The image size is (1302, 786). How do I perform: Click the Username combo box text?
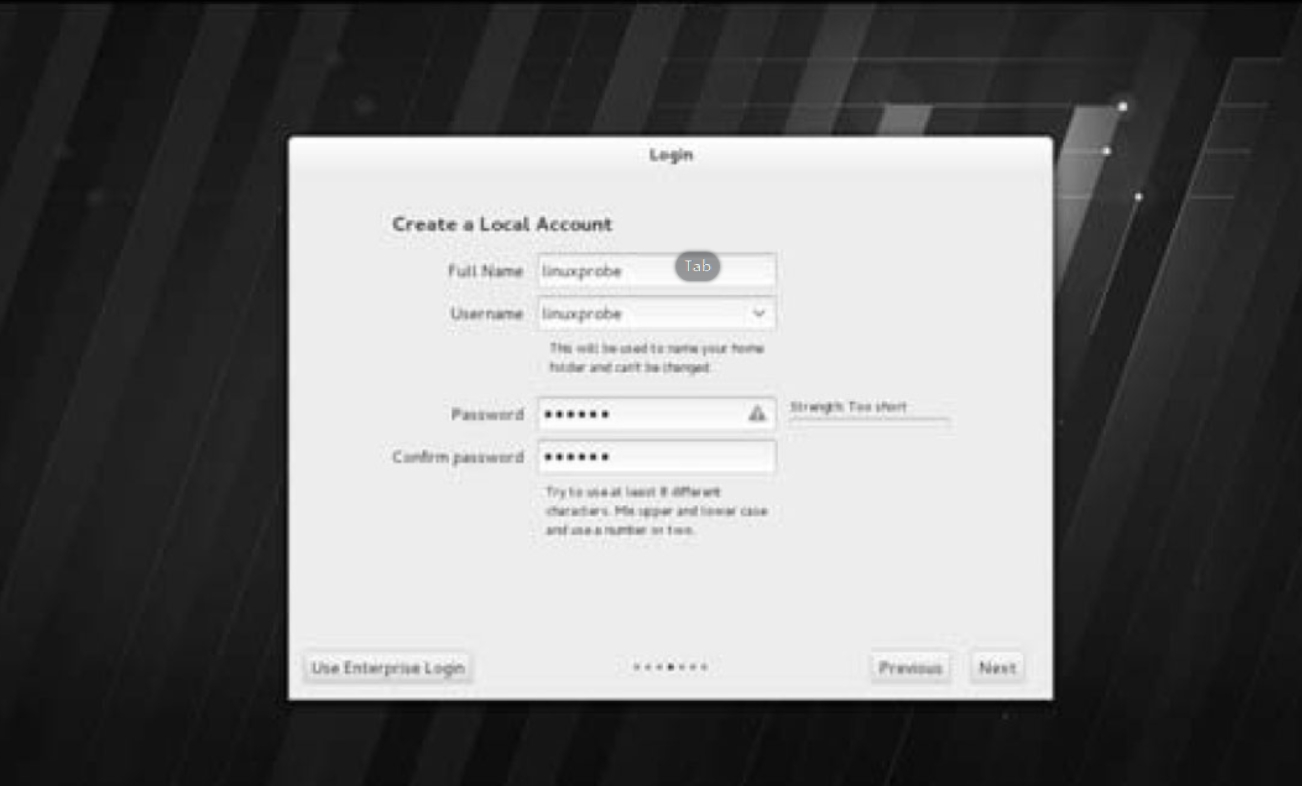click(x=582, y=314)
